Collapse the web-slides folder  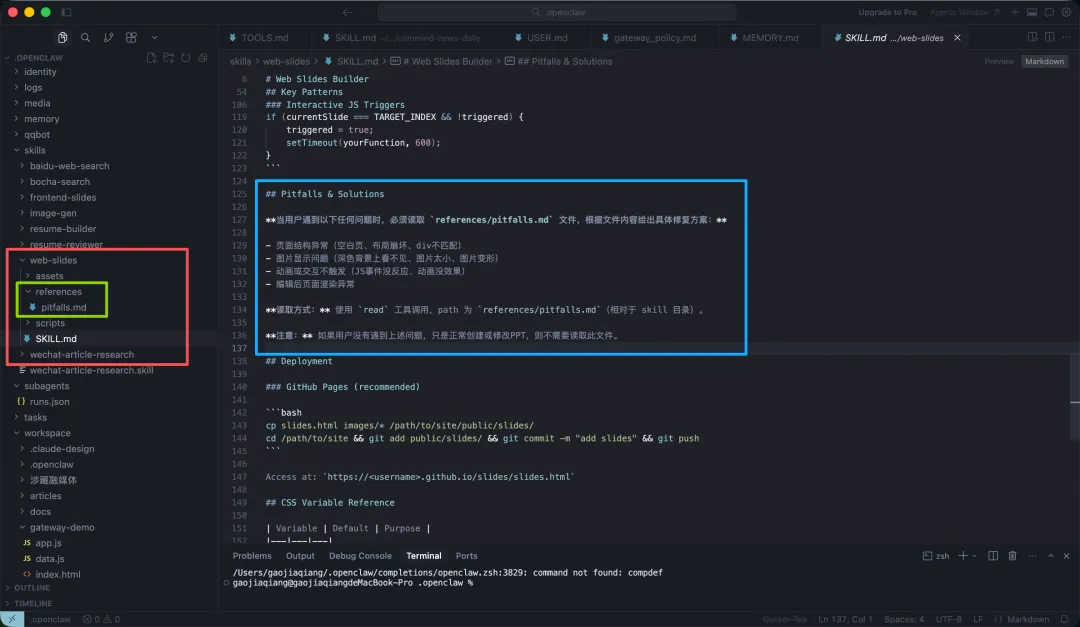click(x=53, y=260)
